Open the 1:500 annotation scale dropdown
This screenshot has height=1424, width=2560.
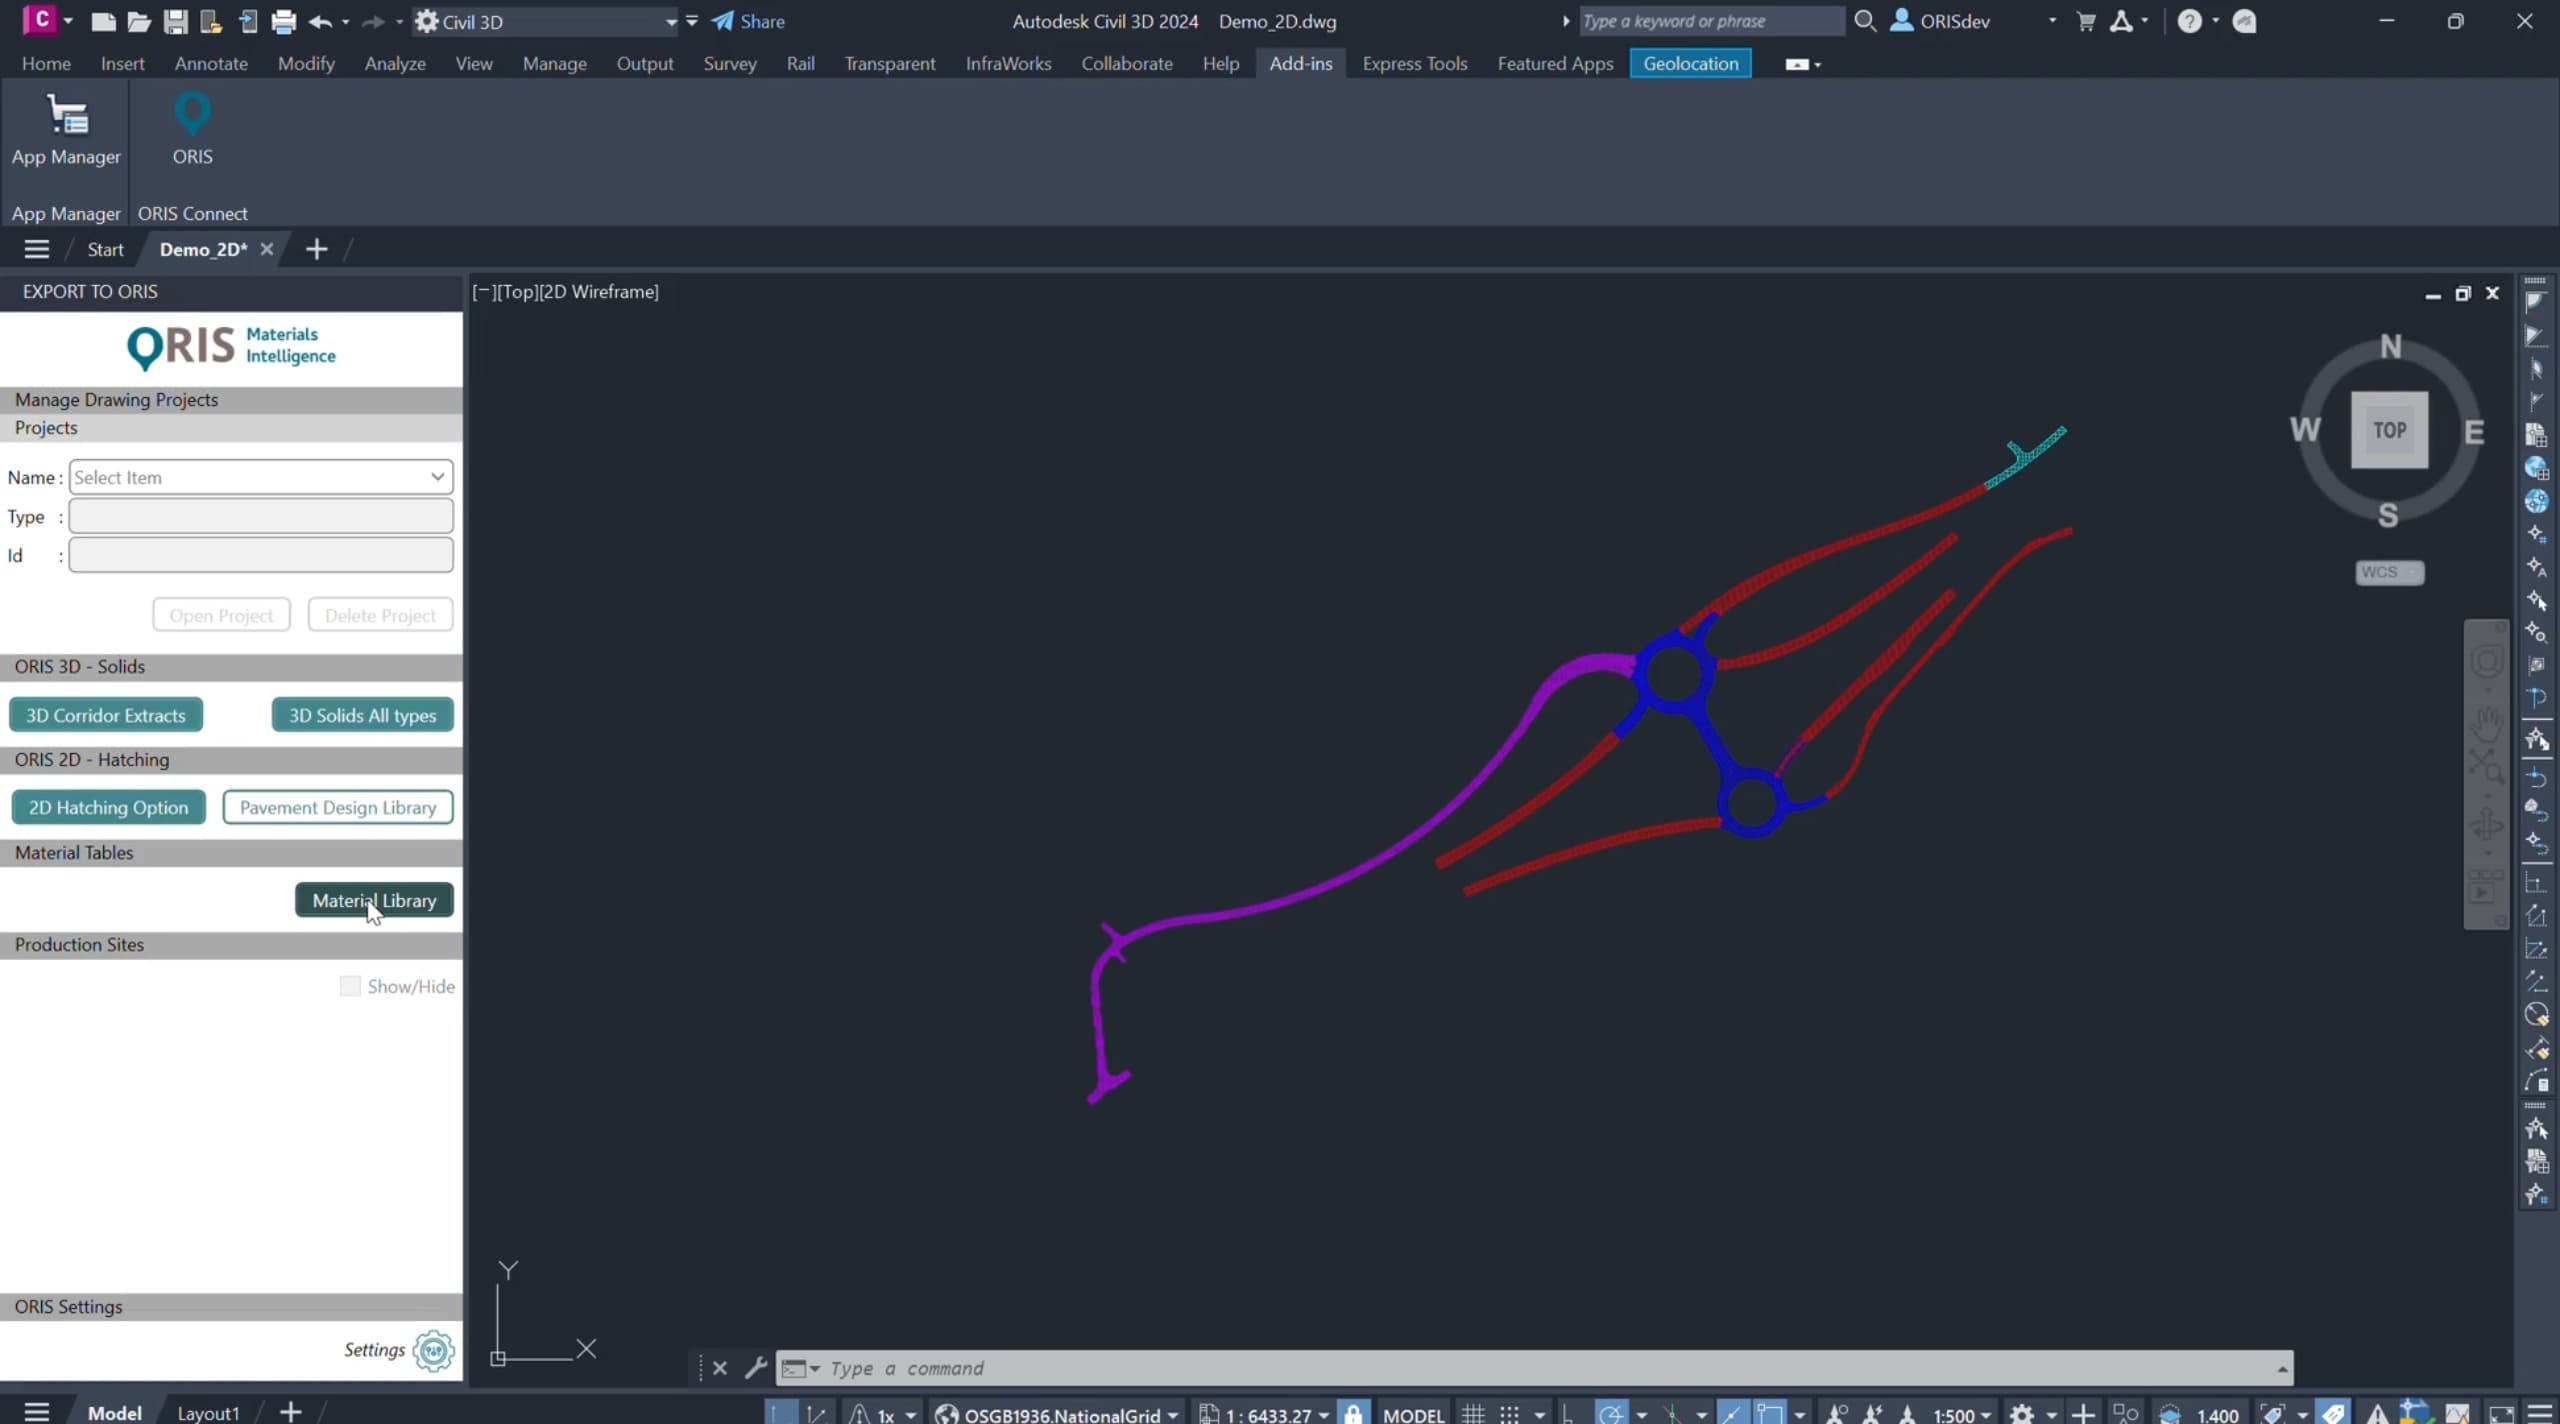coord(1962,1414)
